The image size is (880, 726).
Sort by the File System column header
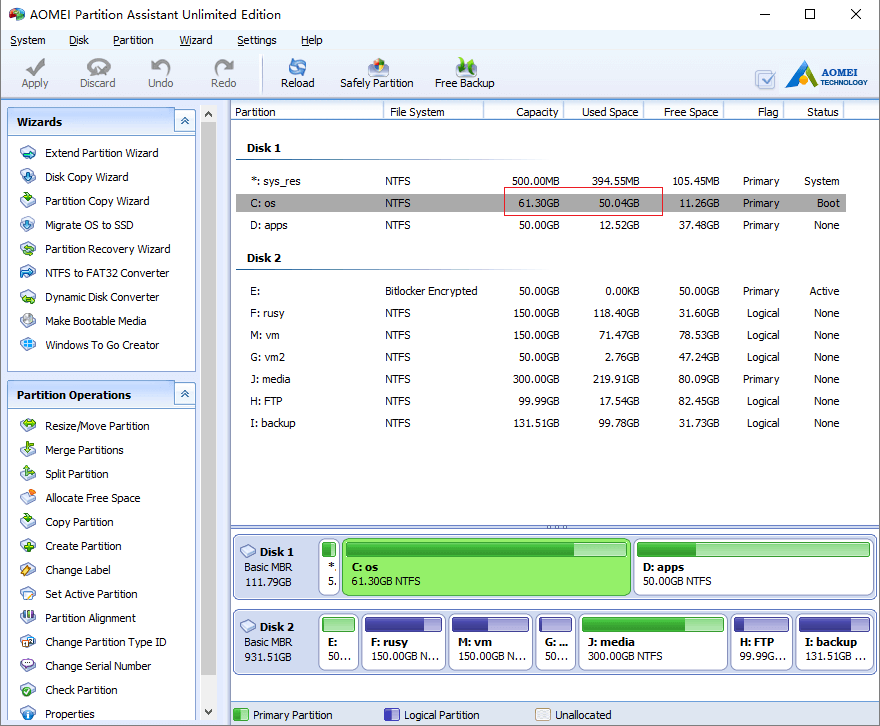(433, 112)
